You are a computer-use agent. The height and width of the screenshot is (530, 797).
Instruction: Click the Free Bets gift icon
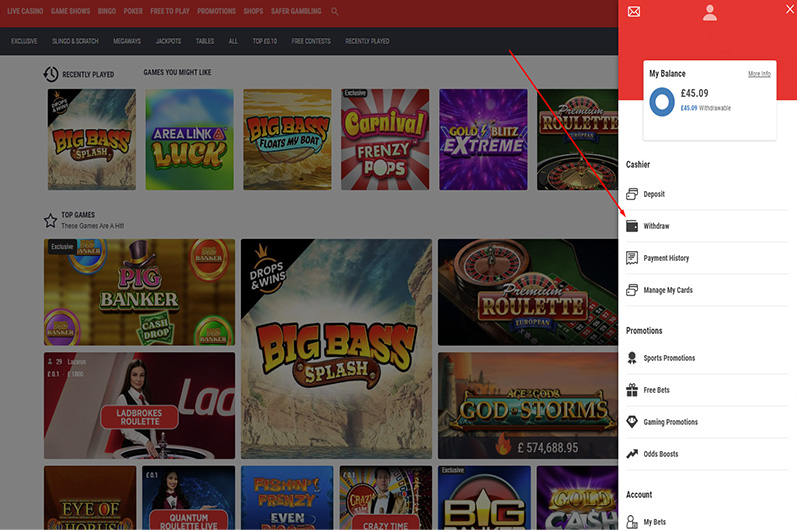(632, 390)
